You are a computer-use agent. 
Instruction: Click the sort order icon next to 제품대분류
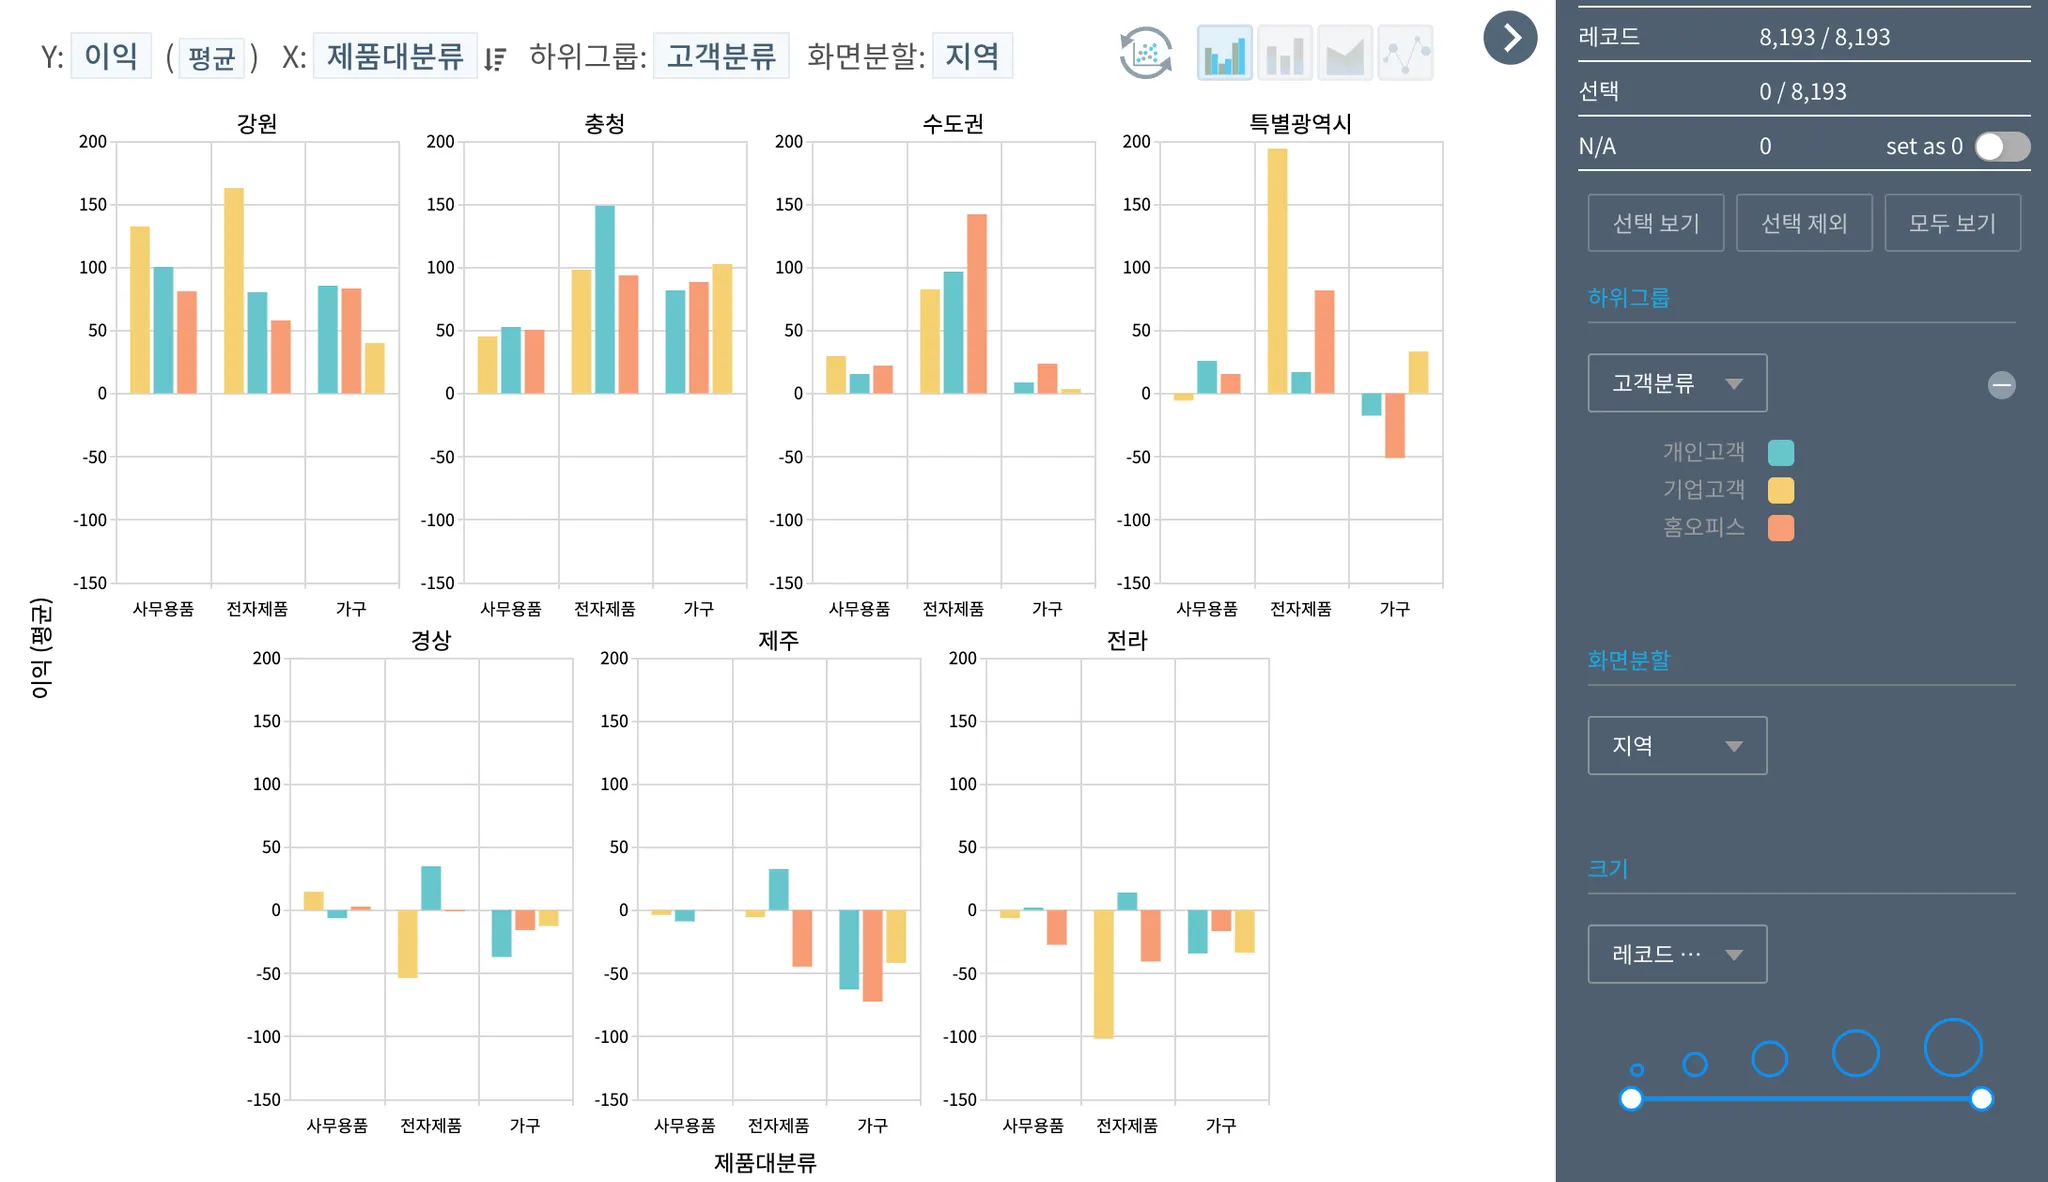pyautogui.click(x=495, y=59)
